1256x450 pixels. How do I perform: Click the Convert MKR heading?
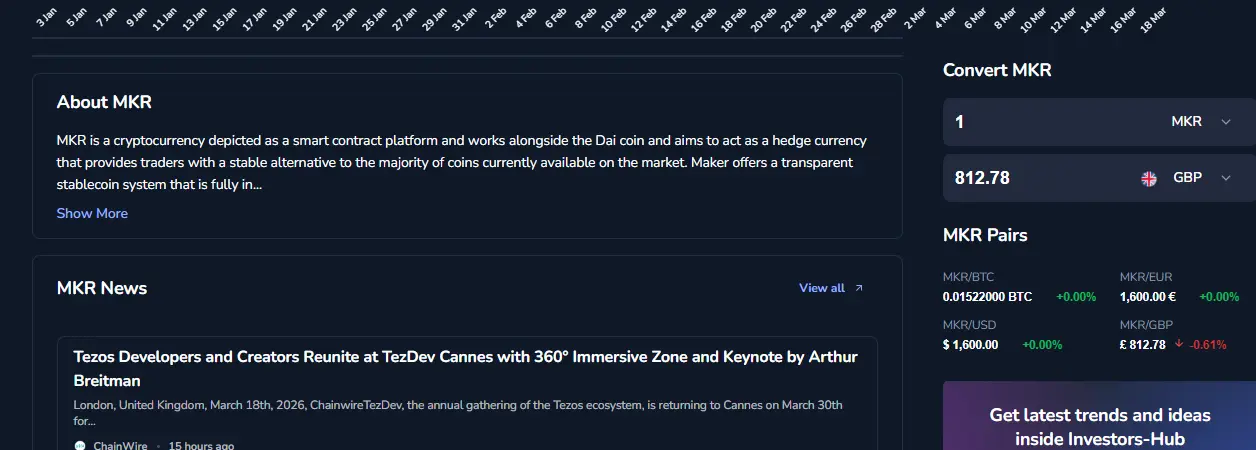pyautogui.click(x=997, y=70)
